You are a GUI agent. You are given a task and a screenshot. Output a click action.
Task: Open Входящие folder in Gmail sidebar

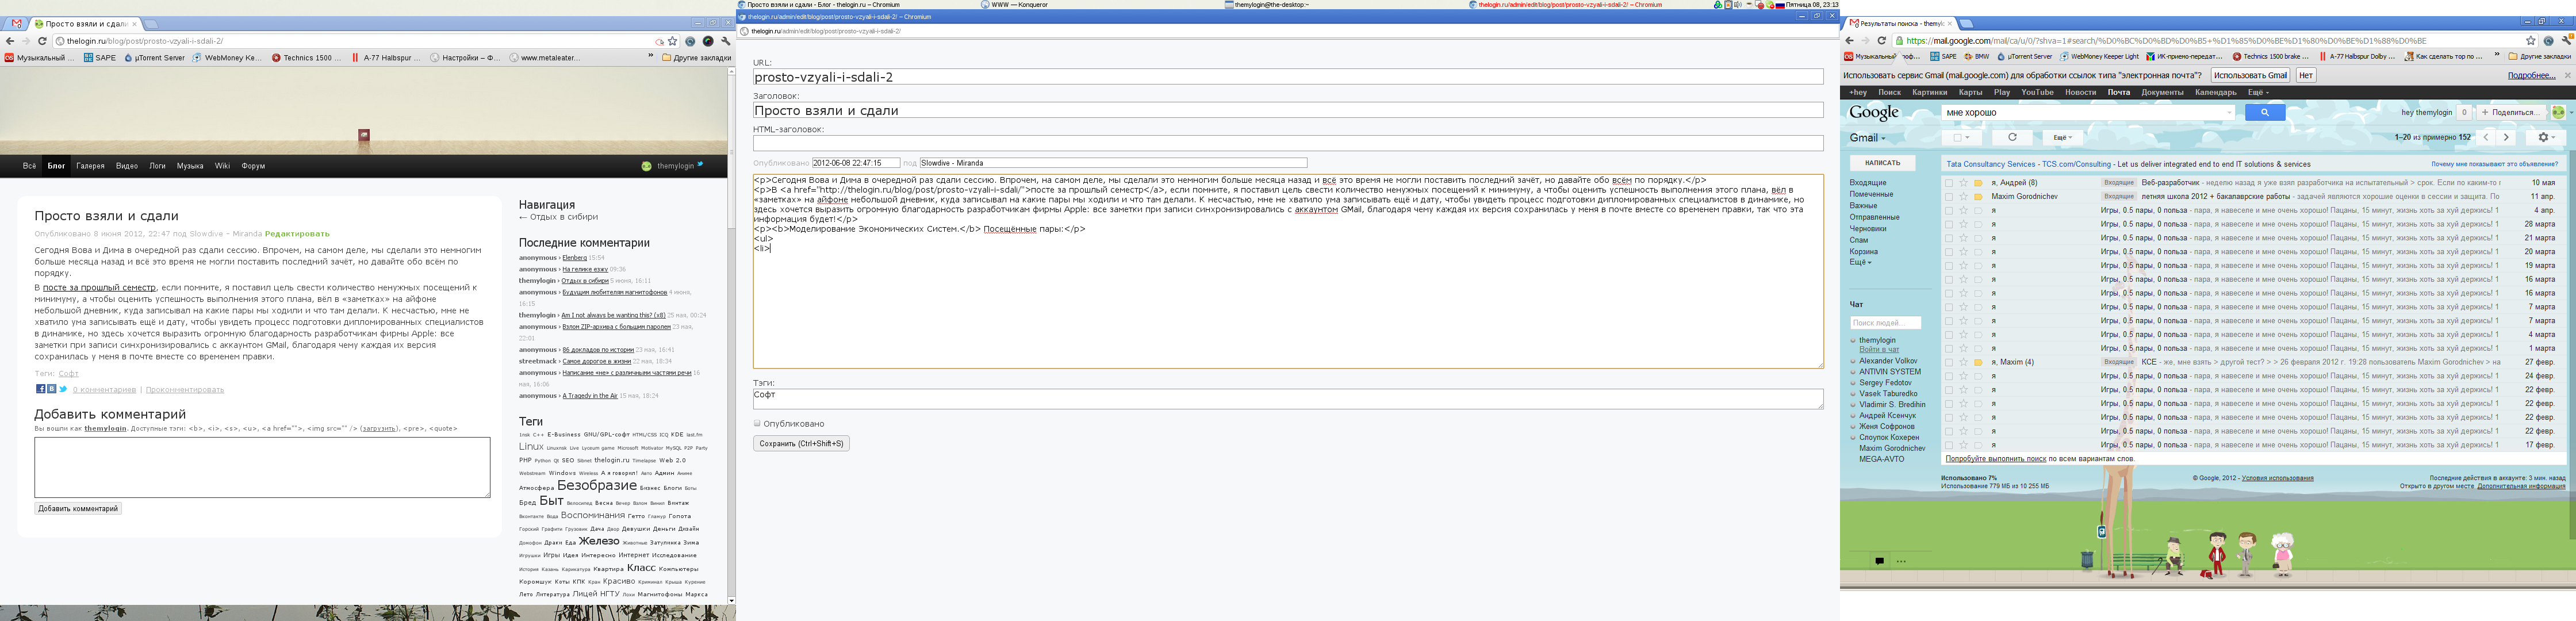point(1868,183)
